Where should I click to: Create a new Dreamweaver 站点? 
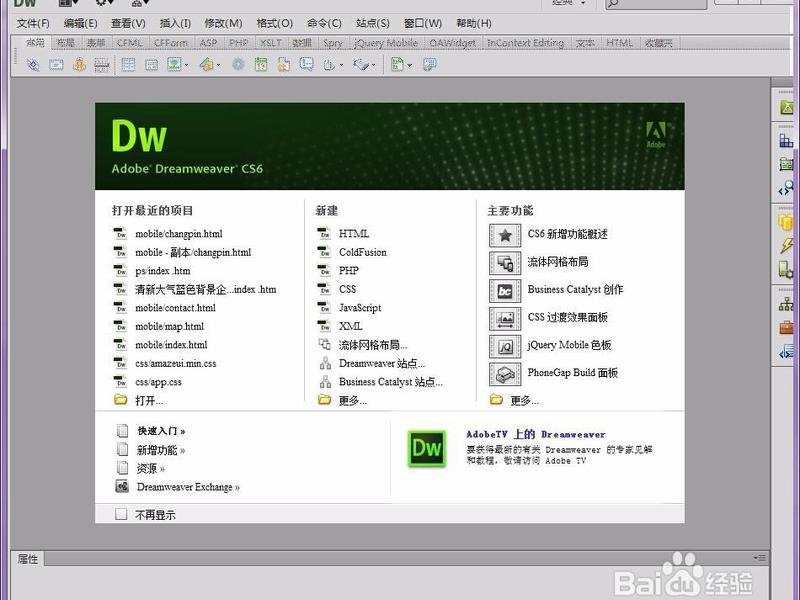click(382, 363)
